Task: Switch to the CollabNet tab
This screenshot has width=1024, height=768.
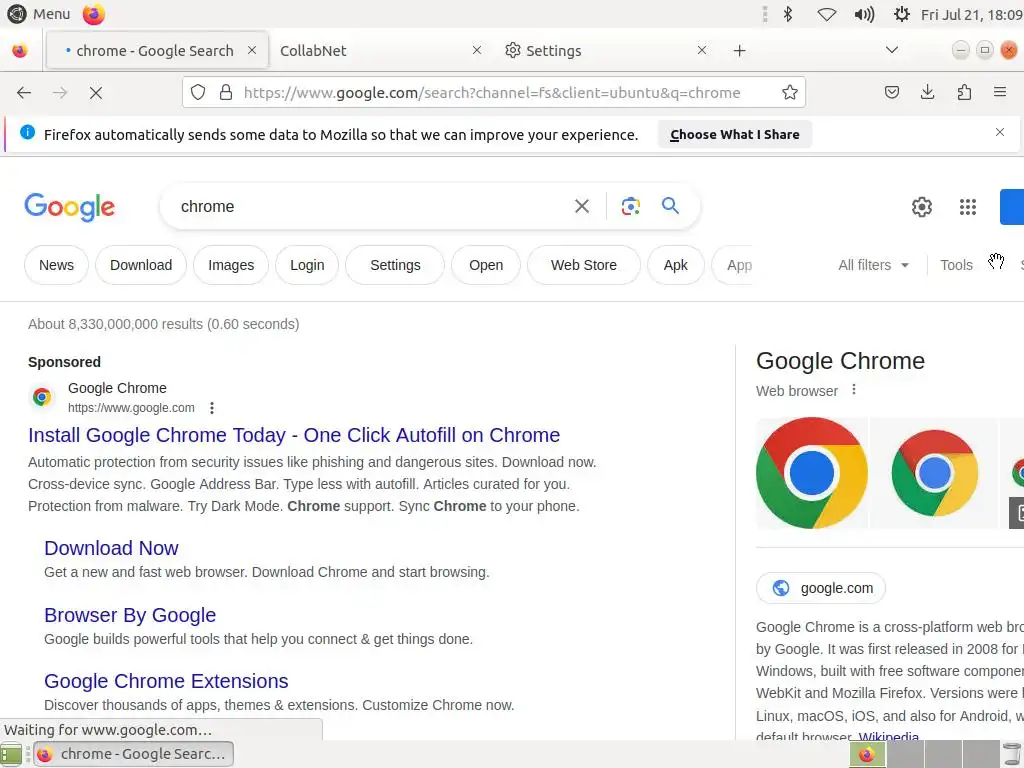Action: click(x=372, y=51)
